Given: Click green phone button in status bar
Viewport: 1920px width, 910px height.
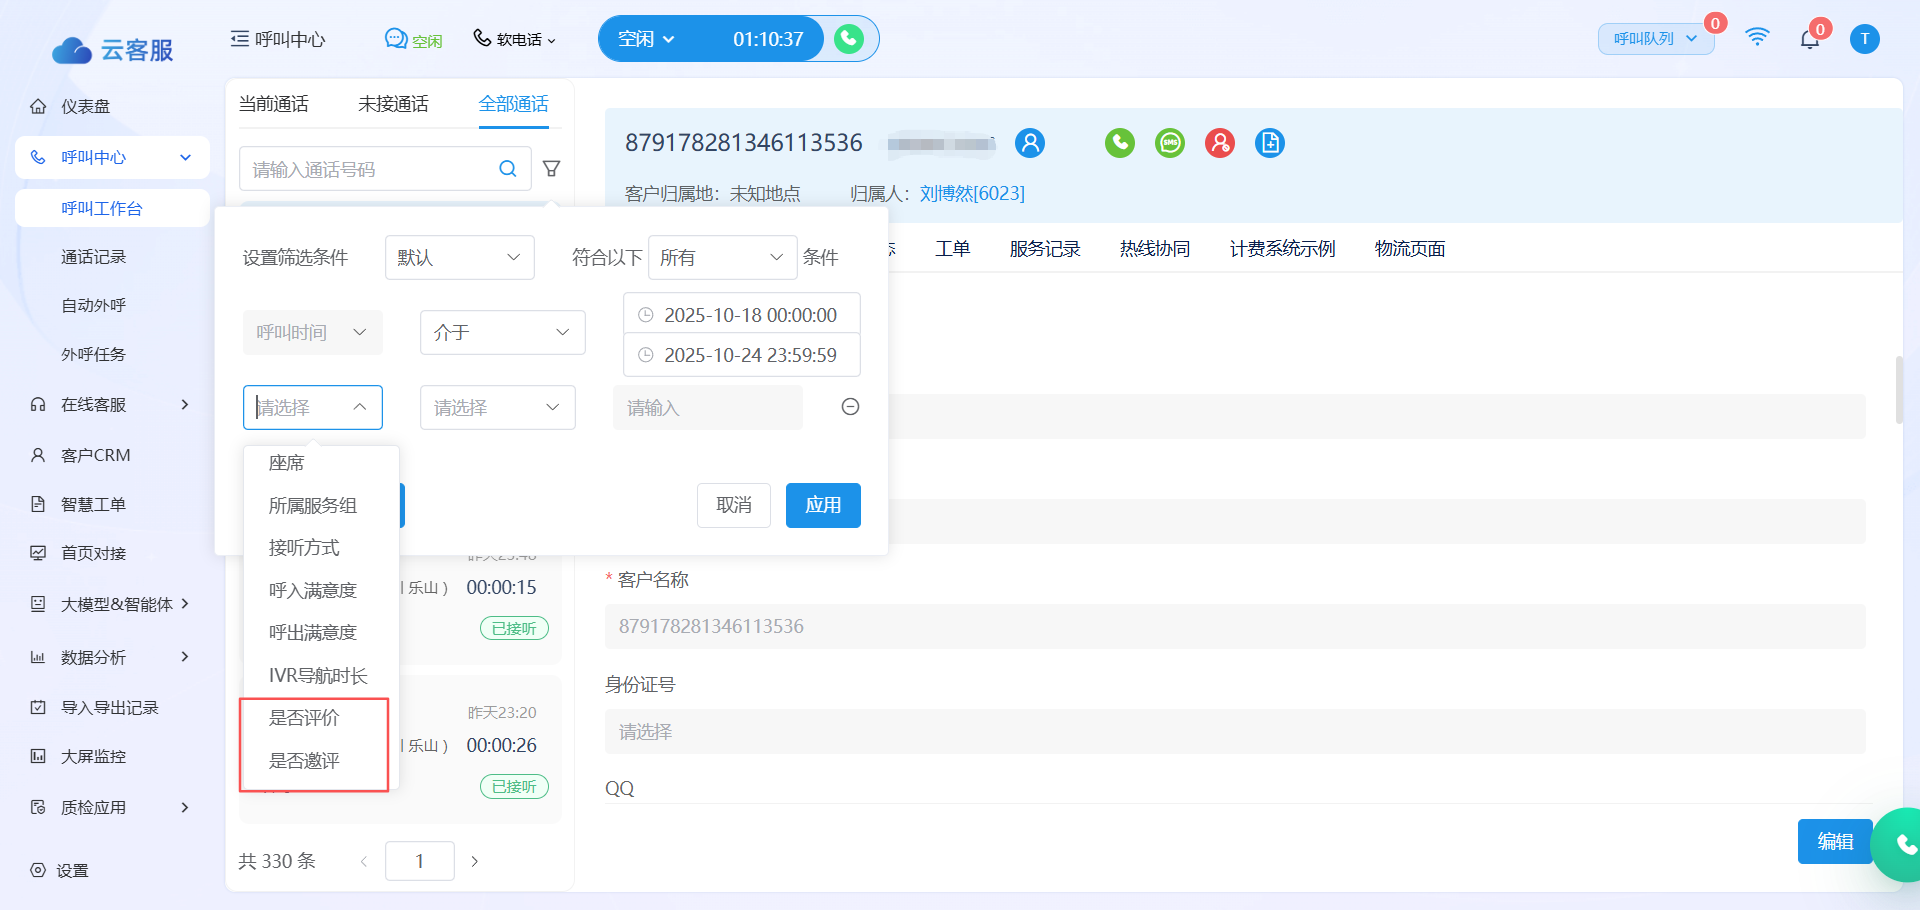Looking at the screenshot, I should [849, 39].
